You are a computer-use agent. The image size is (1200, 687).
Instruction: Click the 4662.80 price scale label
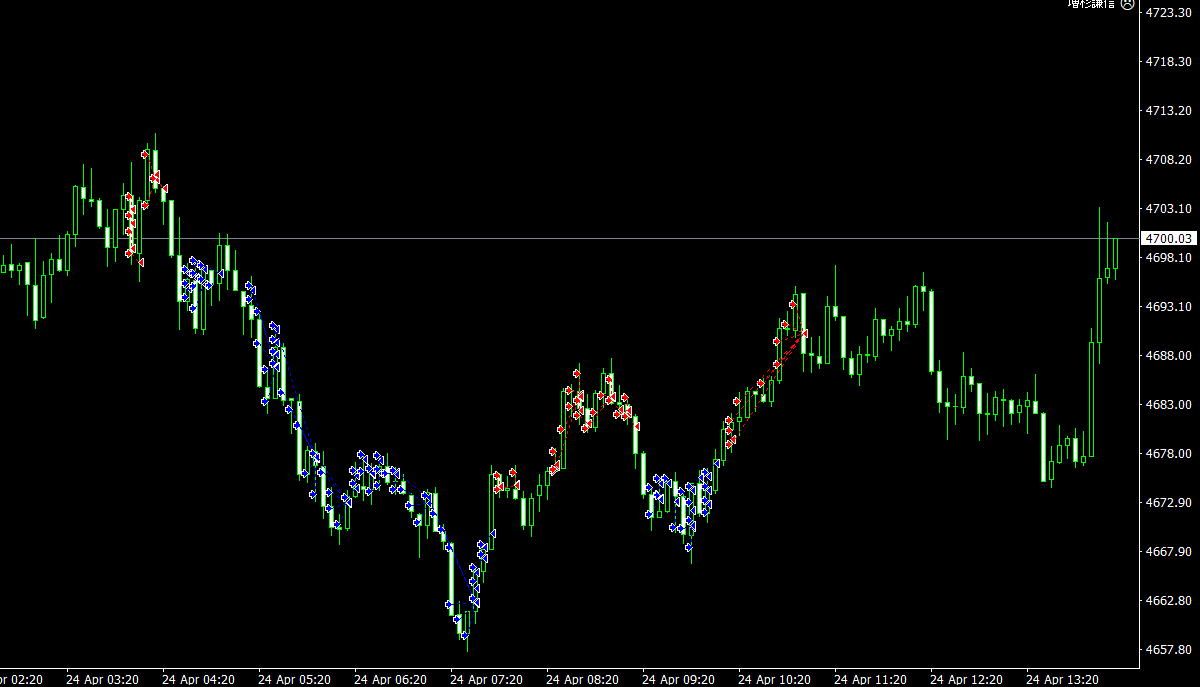point(1168,600)
